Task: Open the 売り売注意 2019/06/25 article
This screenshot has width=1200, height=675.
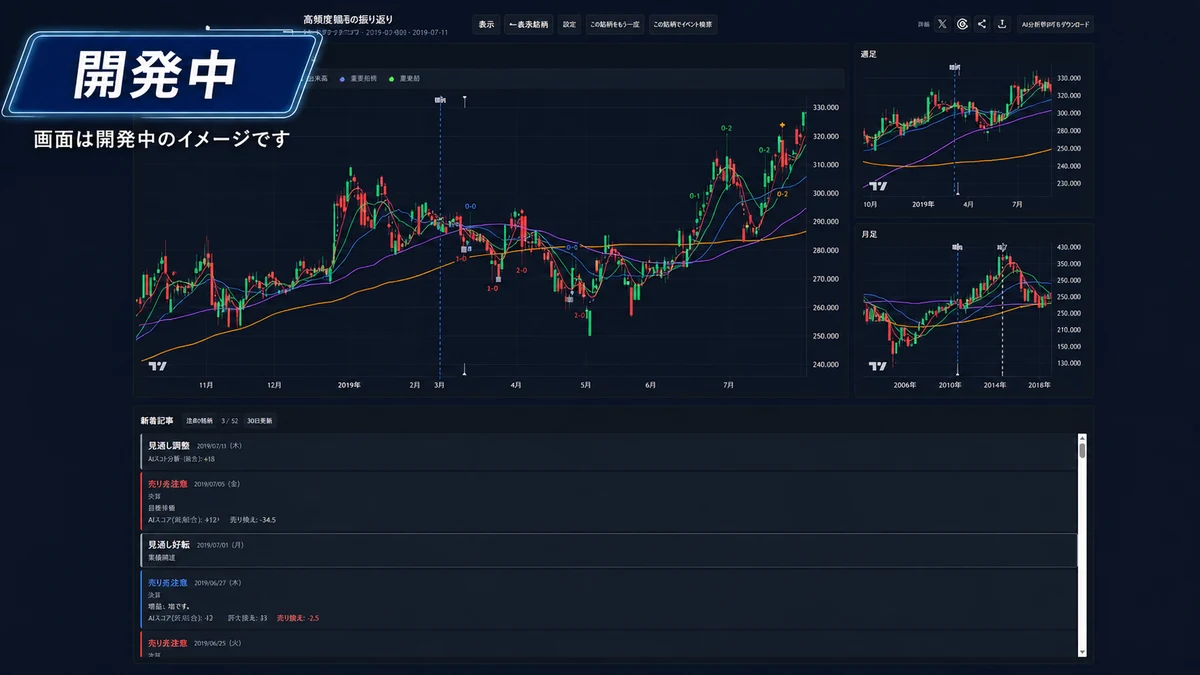Action: pyautogui.click(x=609, y=644)
